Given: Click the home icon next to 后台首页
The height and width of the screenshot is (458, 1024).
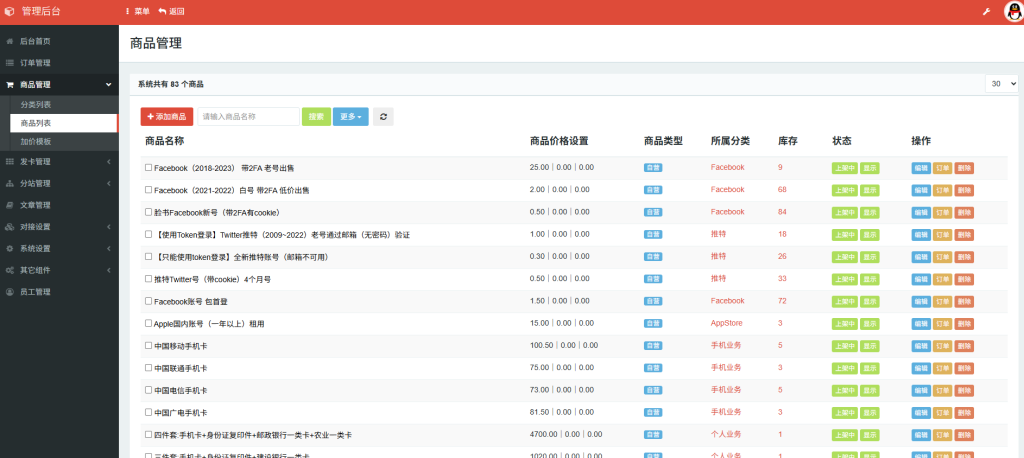Looking at the screenshot, I should 9,41.
